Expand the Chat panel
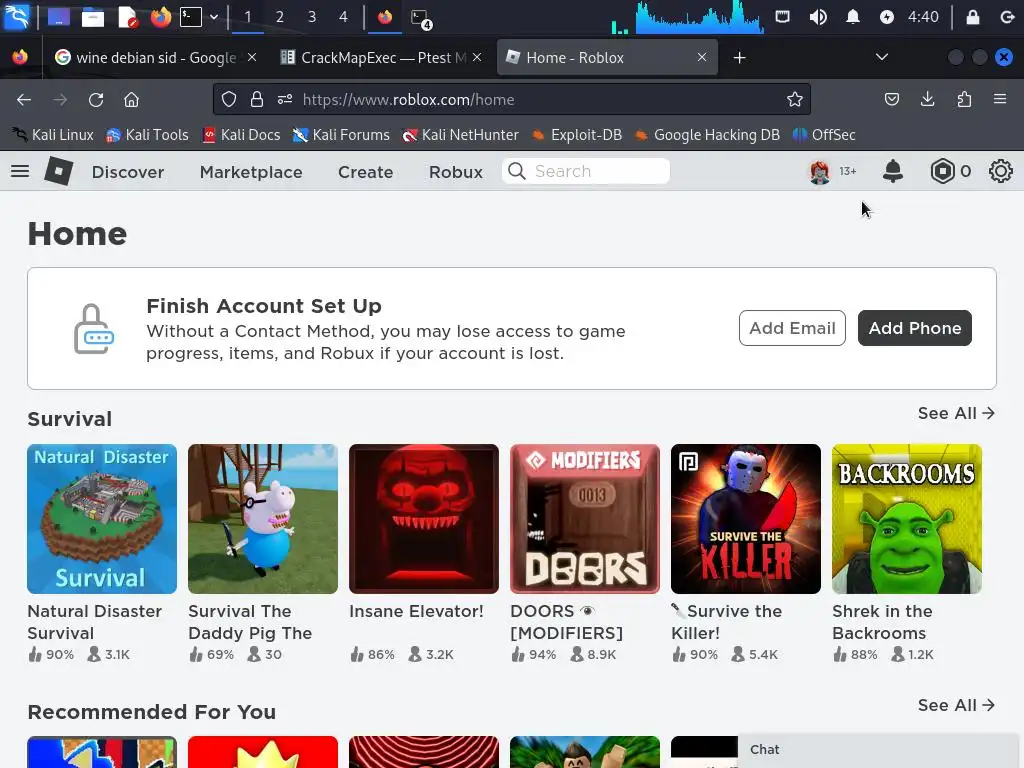 880,750
